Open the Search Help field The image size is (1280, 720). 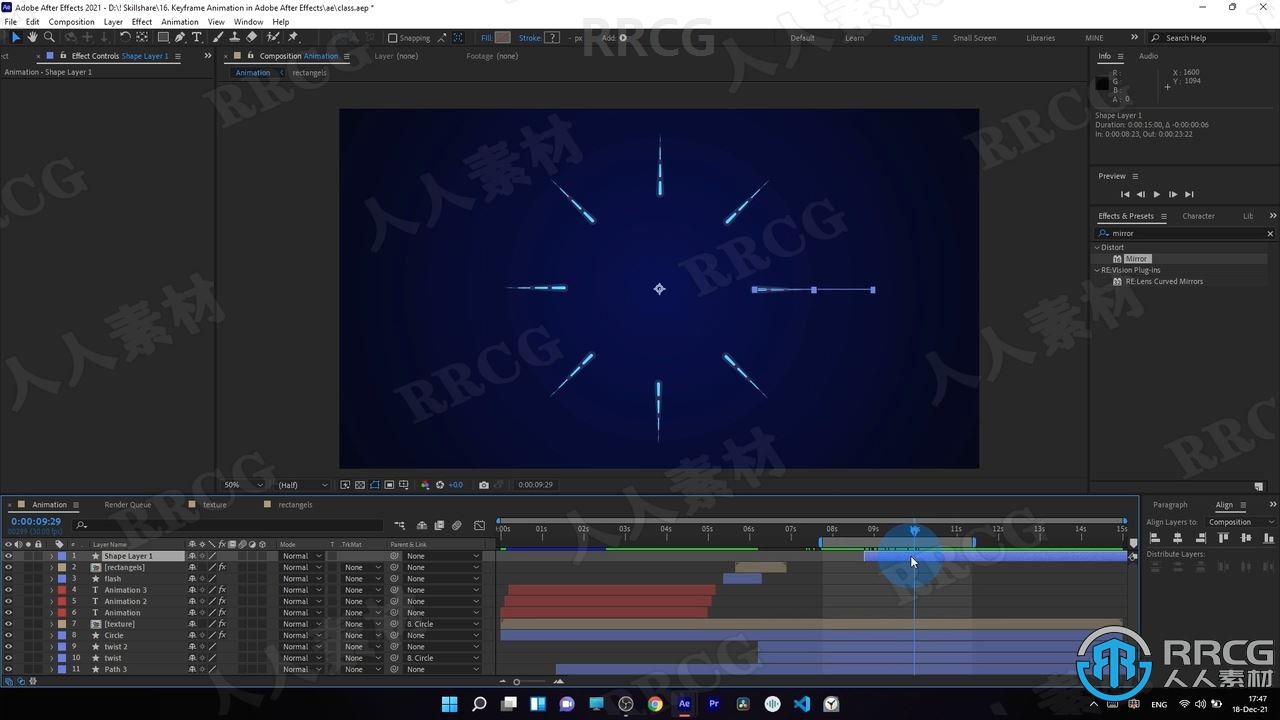click(1212, 38)
